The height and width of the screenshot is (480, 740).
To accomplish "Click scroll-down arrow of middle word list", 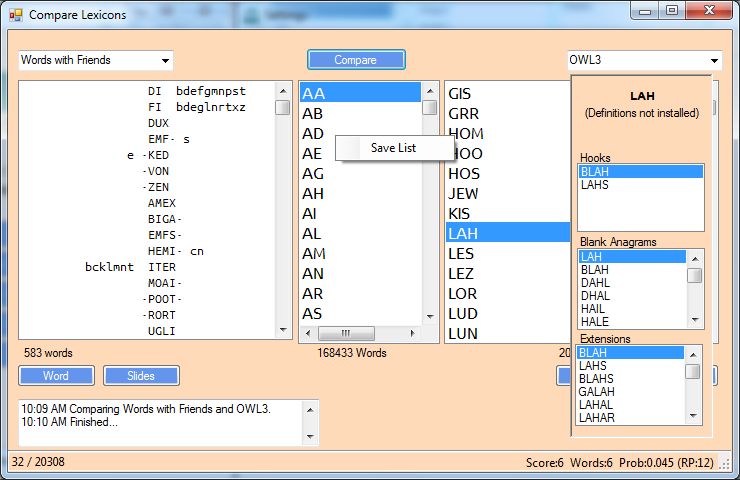I will pyautogui.click(x=429, y=316).
